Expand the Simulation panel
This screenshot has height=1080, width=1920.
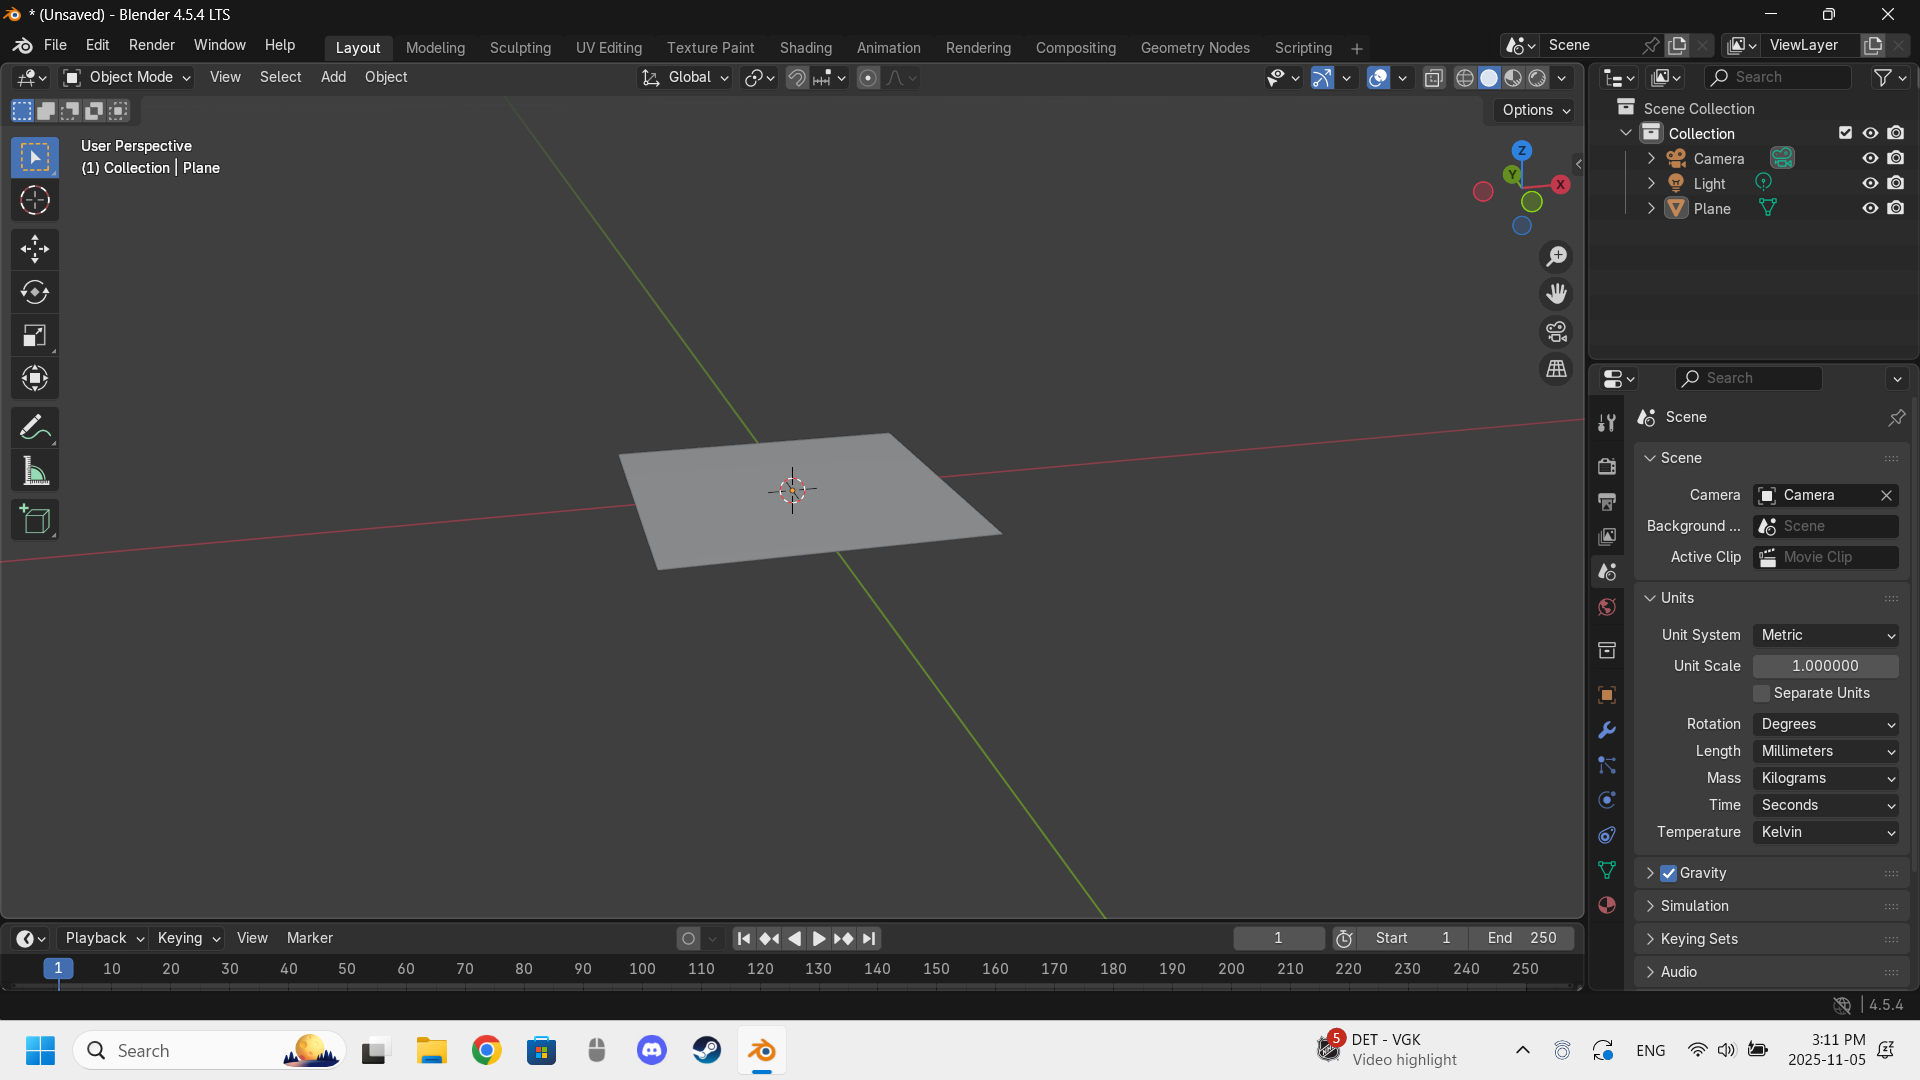[x=1694, y=906]
